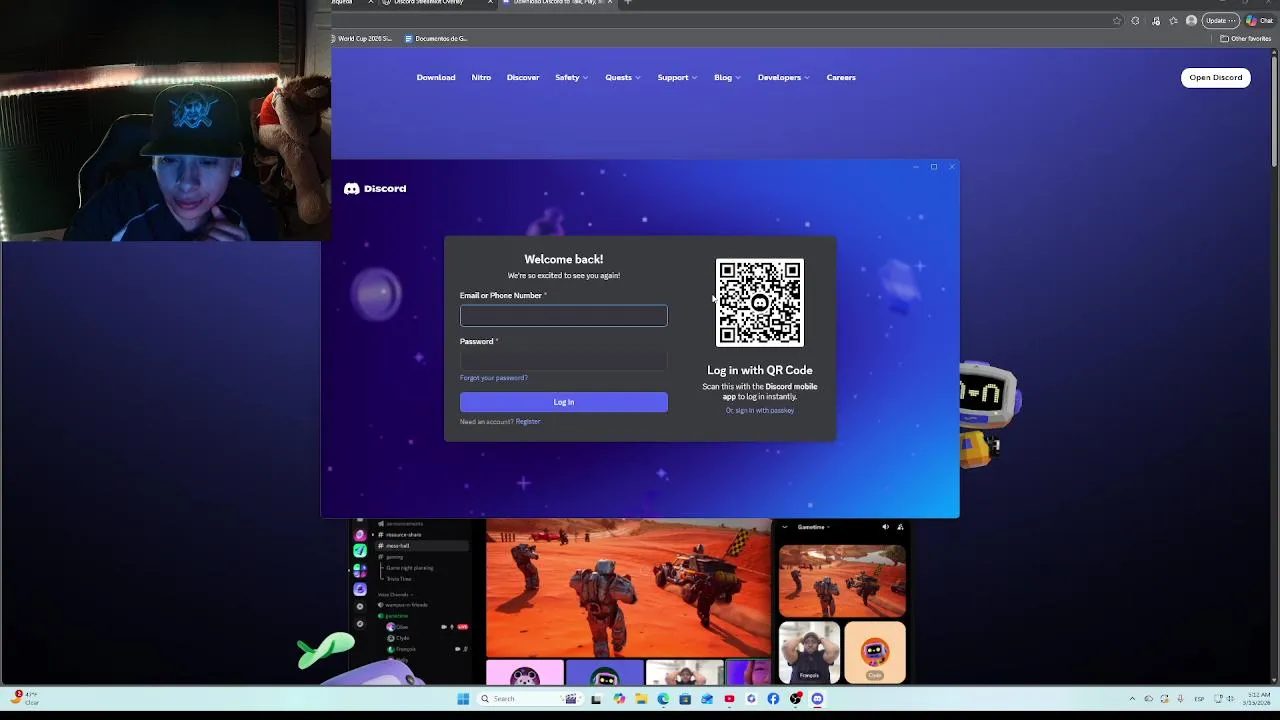Click the François video tile
This screenshot has height=720, width=1280.
coord(809,652)
